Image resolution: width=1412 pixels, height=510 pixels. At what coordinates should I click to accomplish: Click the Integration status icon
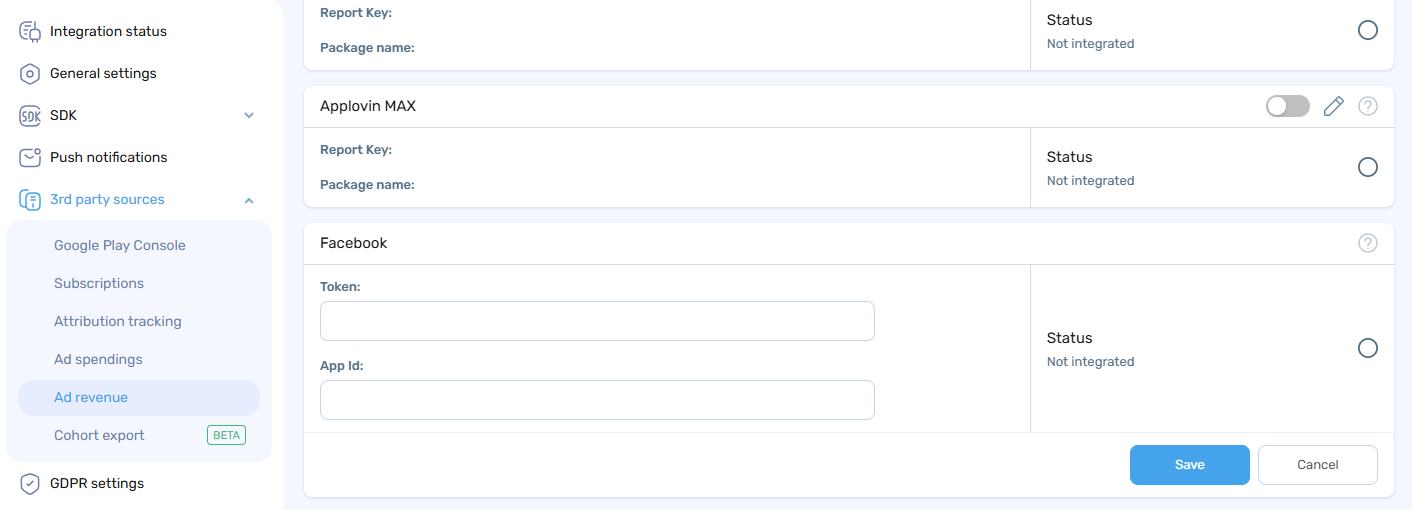click(x=30, y=31)
